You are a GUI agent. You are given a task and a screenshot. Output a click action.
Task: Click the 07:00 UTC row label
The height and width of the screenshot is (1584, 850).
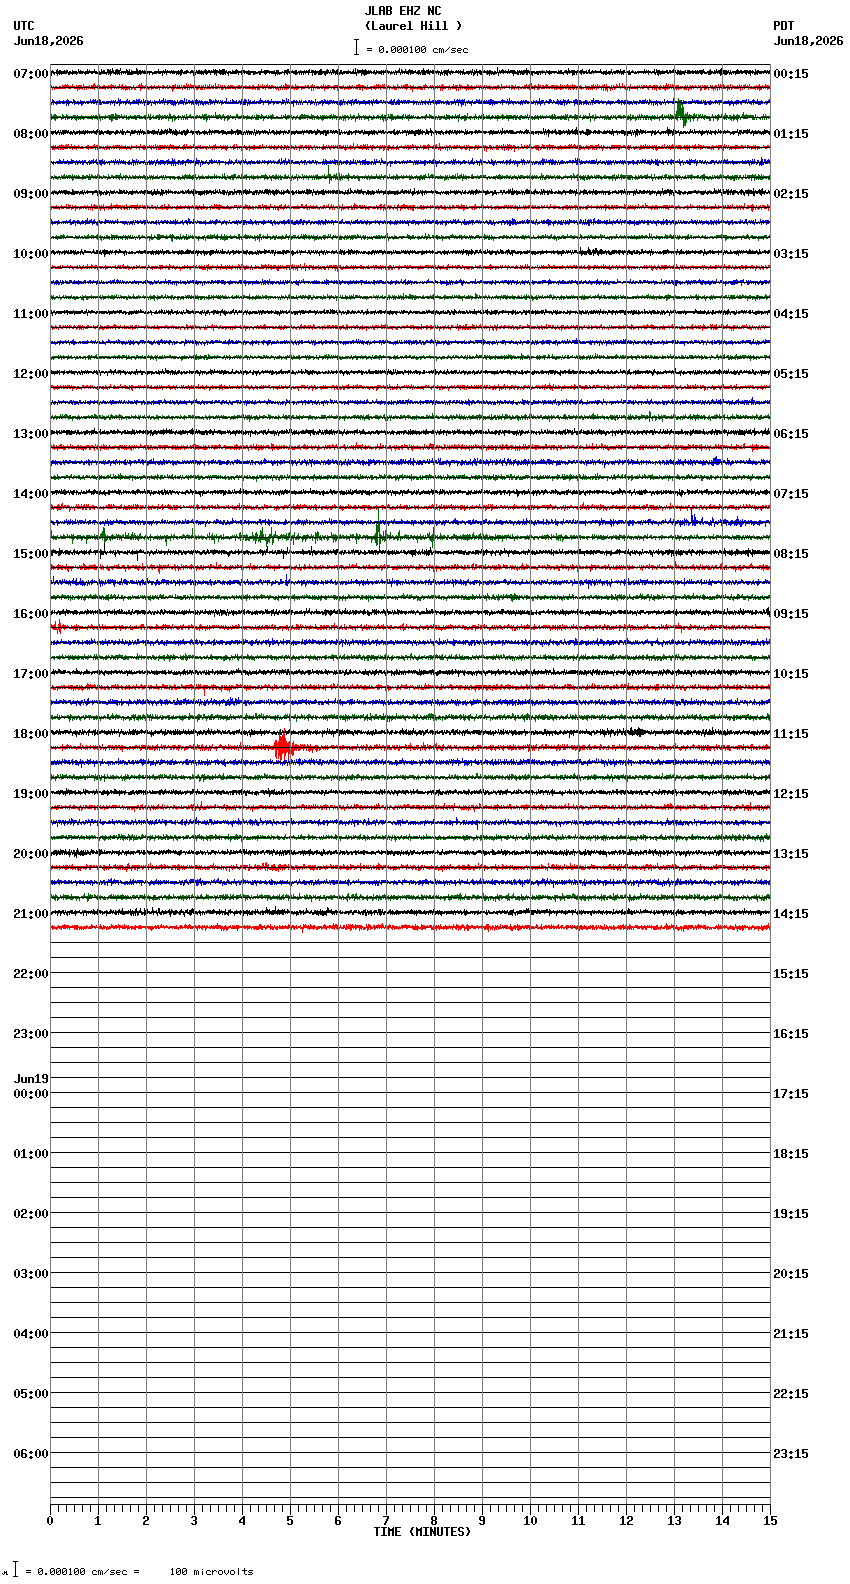(31, 74)
